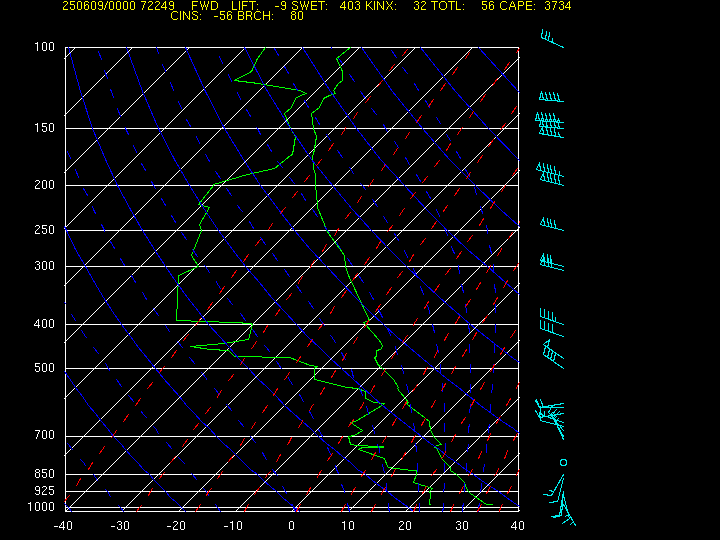Click the station number 72249

coord(158,6)
